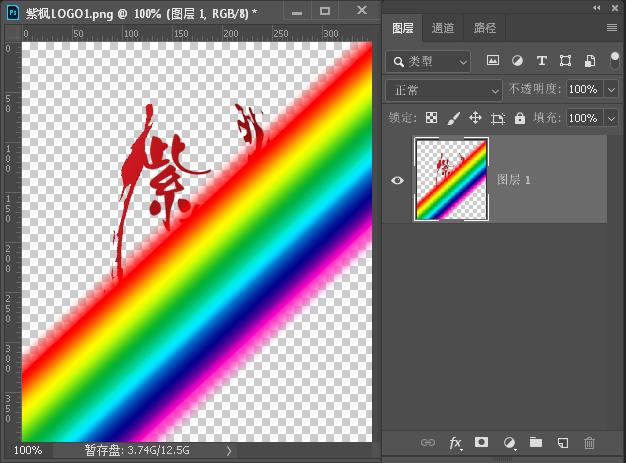Click the 不透明度 label
Viewport: 626px width, 463px height.
535,89
